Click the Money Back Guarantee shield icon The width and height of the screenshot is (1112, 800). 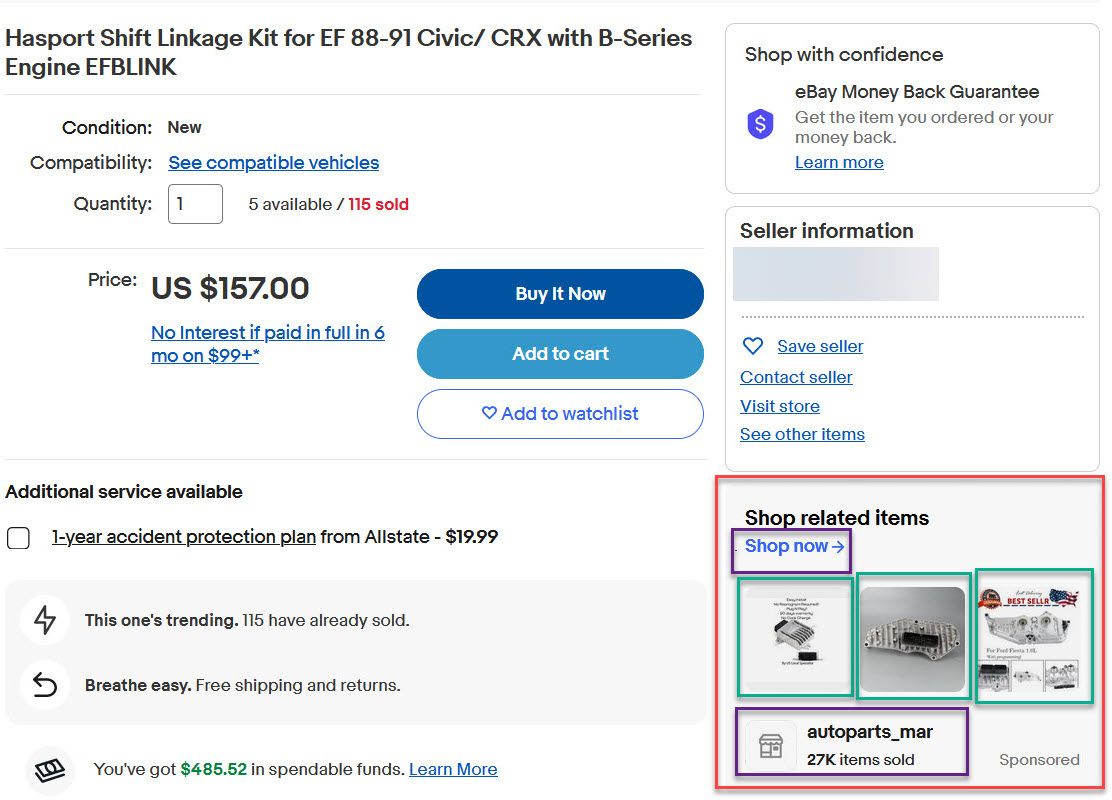tap(760, 124)
